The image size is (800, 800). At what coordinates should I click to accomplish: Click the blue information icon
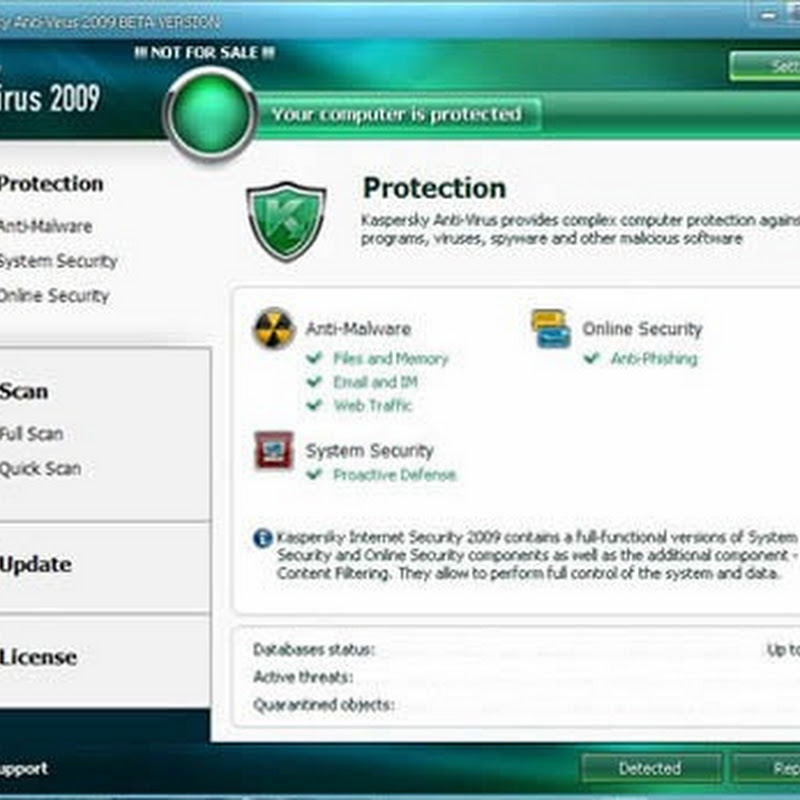[x=263, y=538]
